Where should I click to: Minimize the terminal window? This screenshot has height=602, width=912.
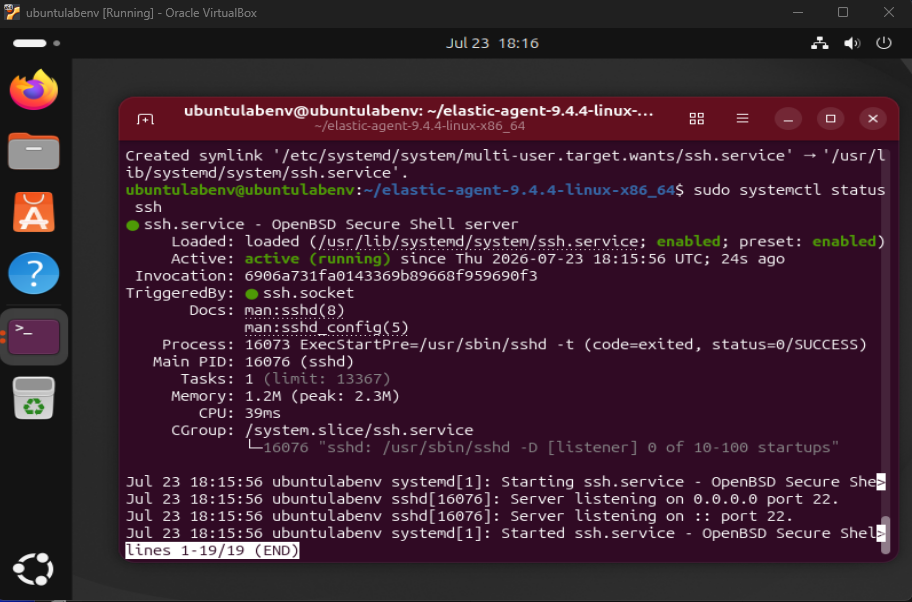tap(788, 119)
